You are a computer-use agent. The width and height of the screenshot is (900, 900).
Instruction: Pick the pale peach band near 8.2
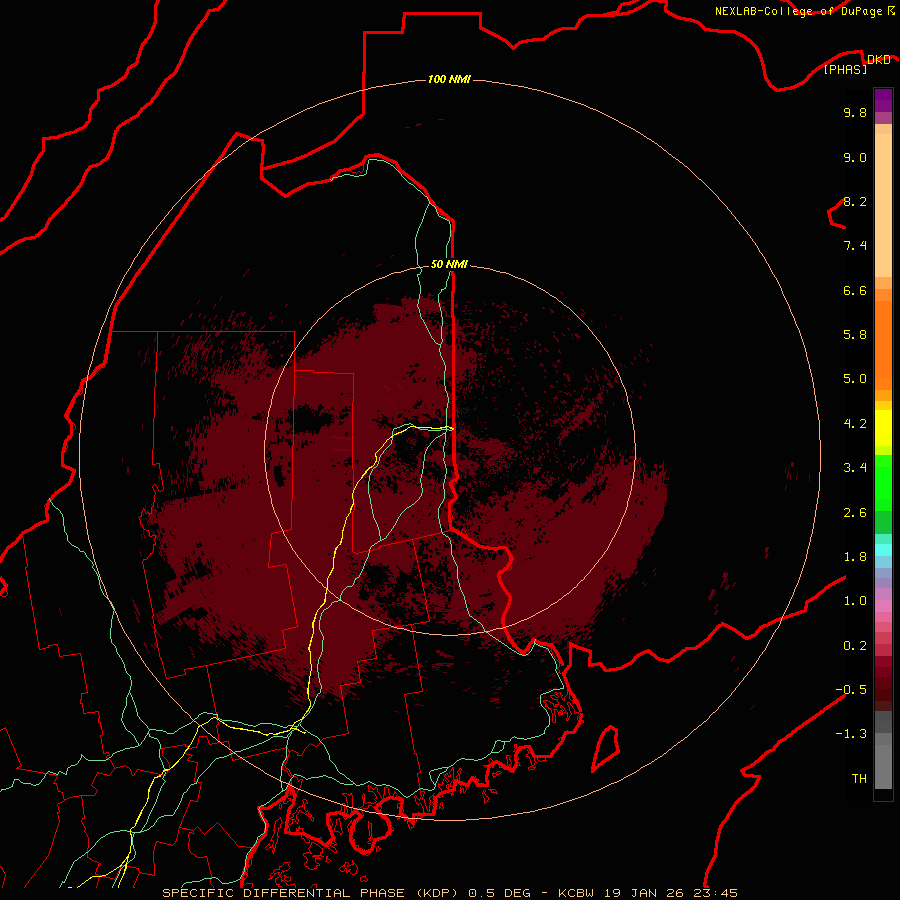[x=883, y=205]
